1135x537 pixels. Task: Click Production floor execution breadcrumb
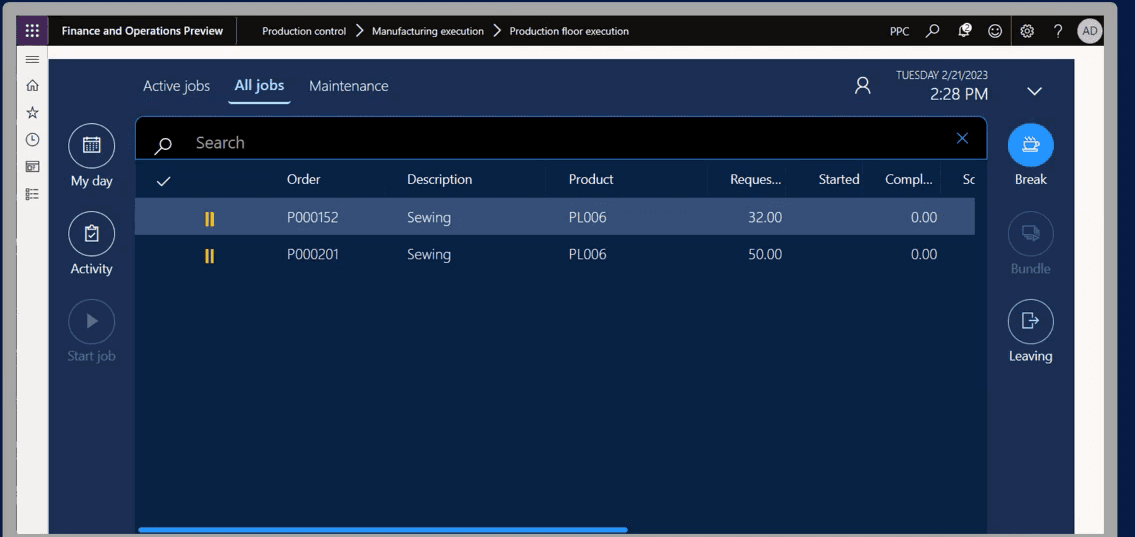tap(569, 31)
